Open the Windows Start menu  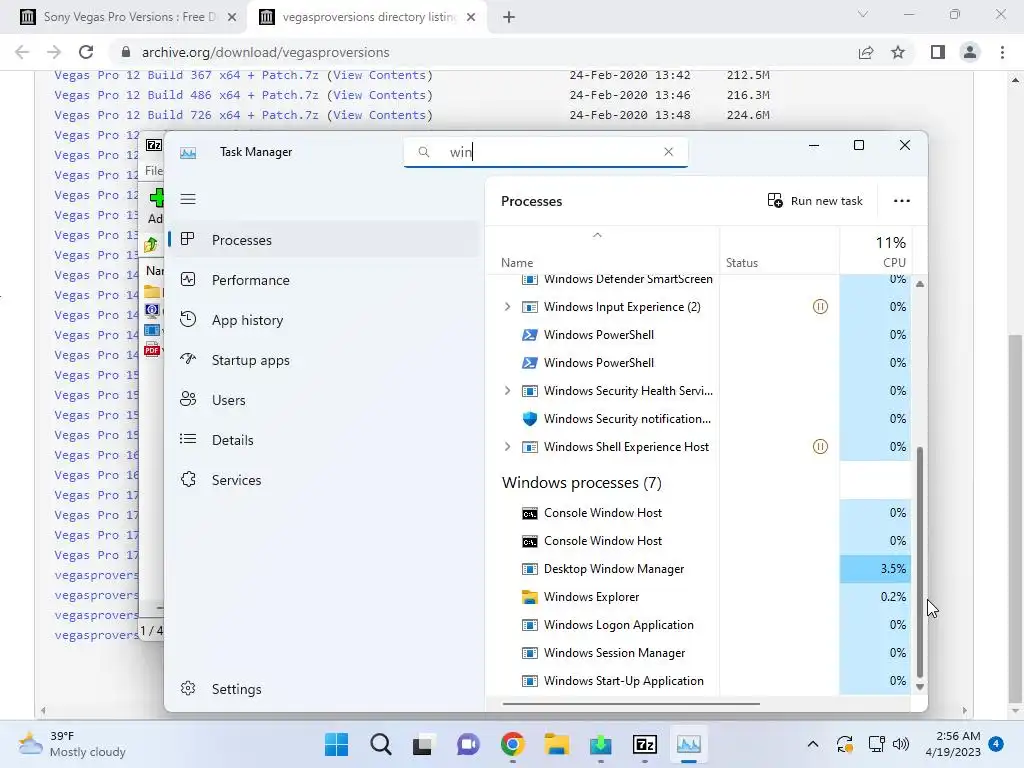tap(336, 744)
